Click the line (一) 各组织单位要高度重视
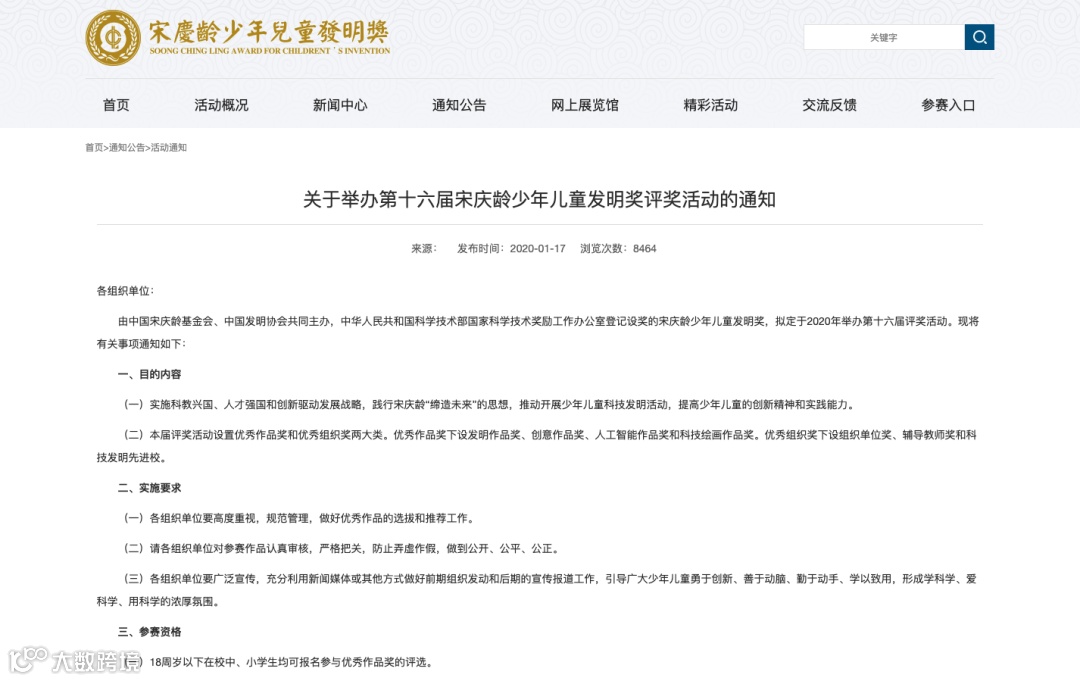 coord(300,518)
